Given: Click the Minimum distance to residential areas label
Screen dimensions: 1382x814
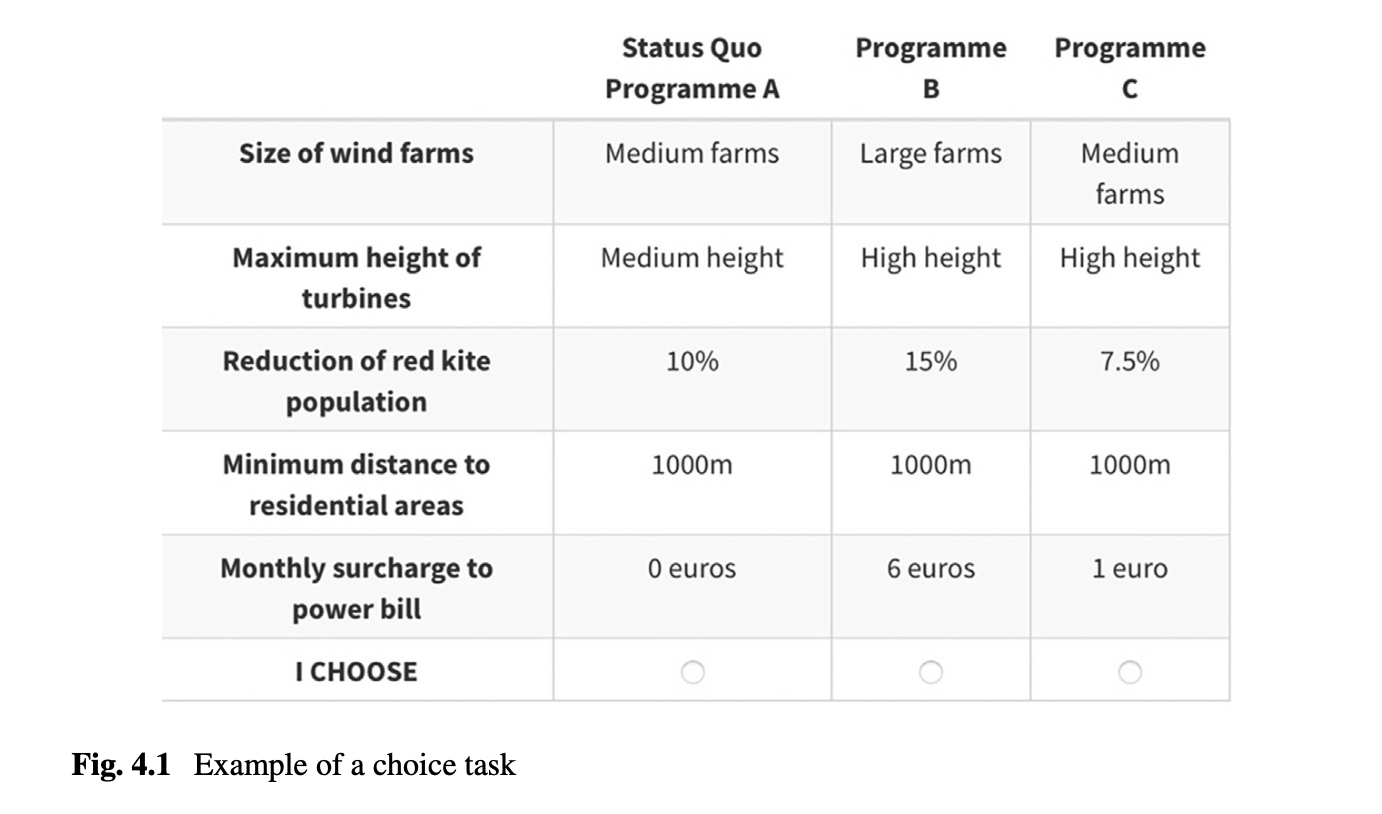Looking at the screenshot, I should (356, 484).
